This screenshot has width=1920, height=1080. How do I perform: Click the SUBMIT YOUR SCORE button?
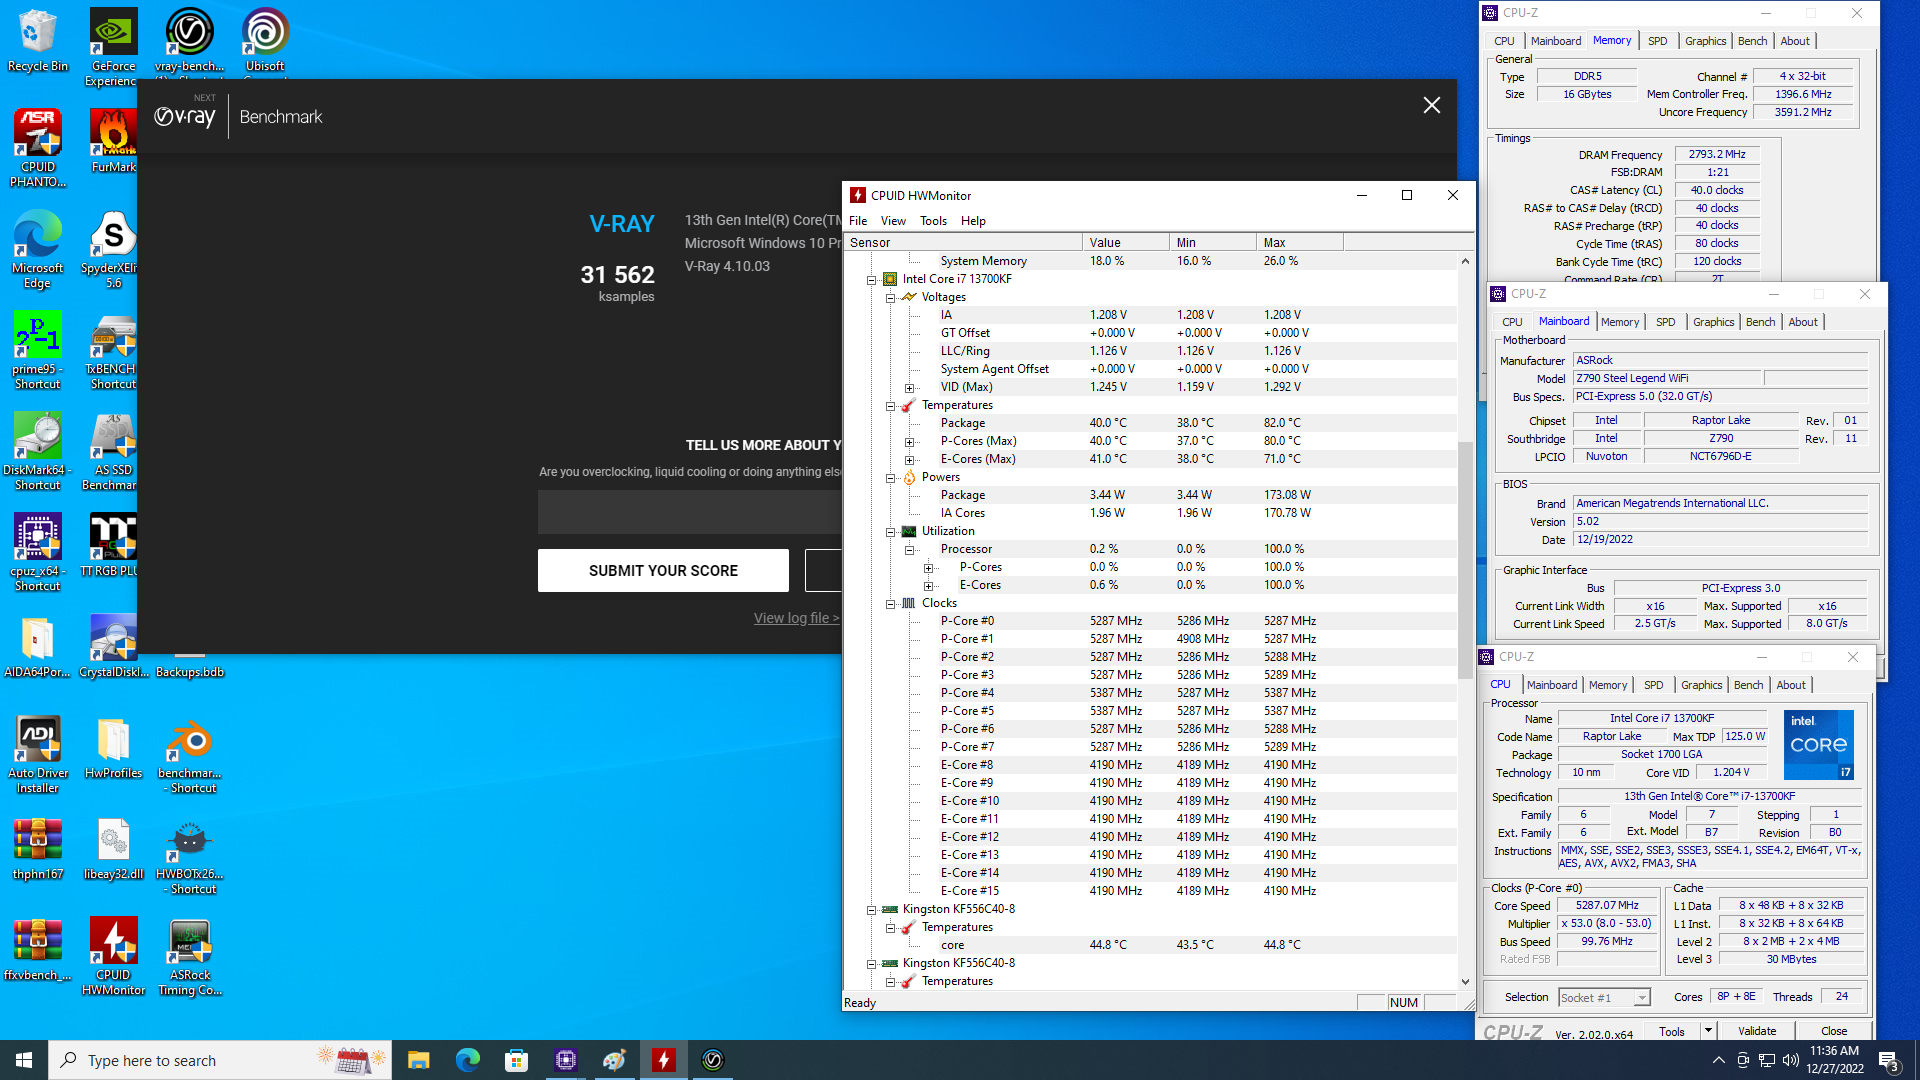663,570
